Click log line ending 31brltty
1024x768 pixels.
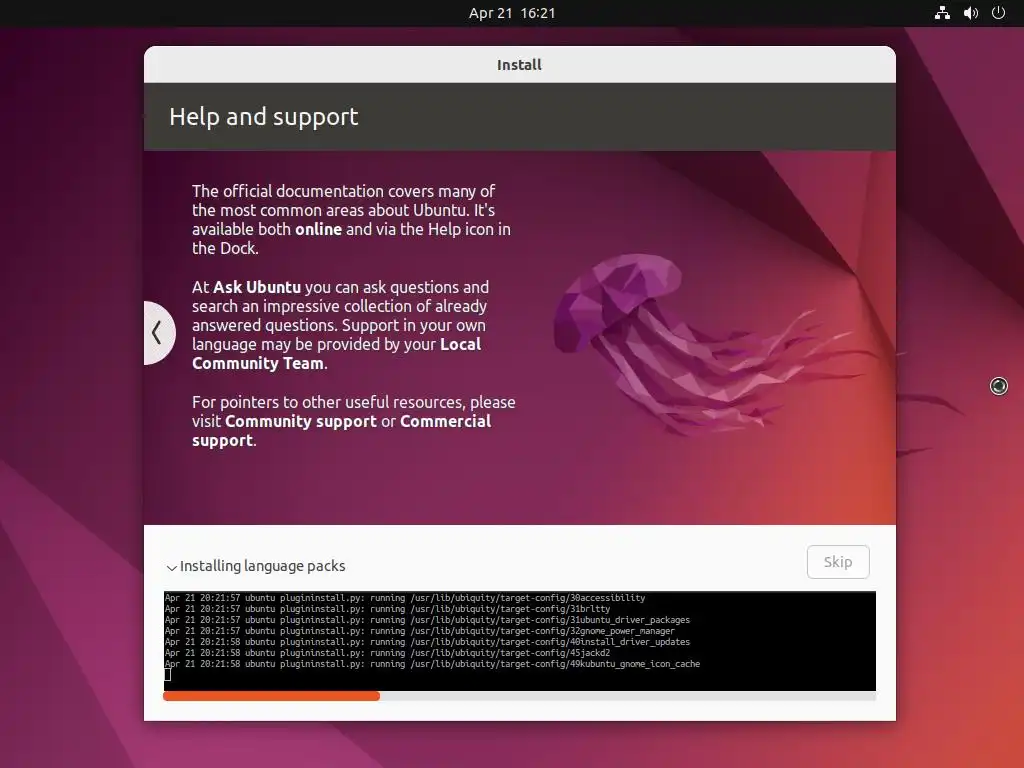387,609
